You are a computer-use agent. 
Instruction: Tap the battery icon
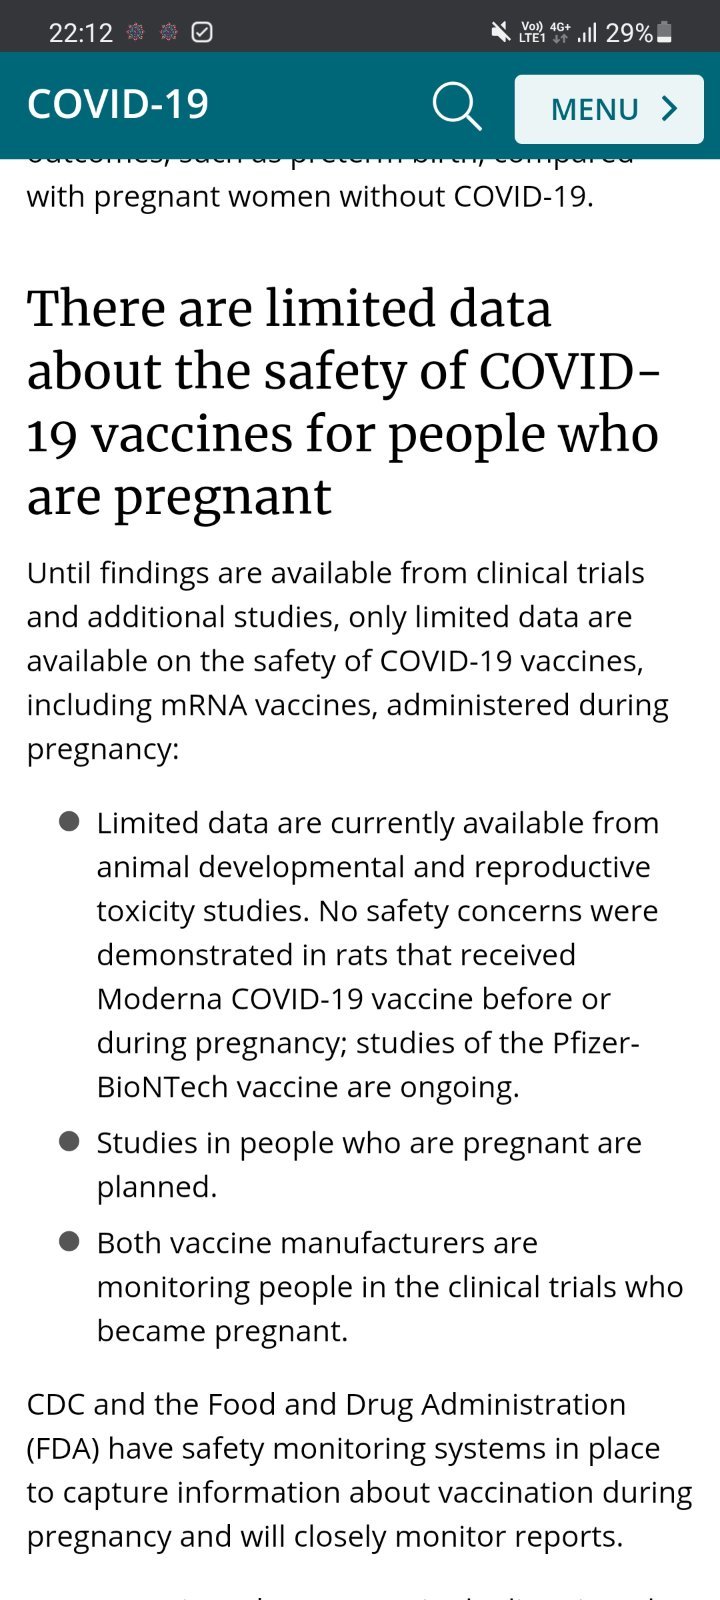665,33
